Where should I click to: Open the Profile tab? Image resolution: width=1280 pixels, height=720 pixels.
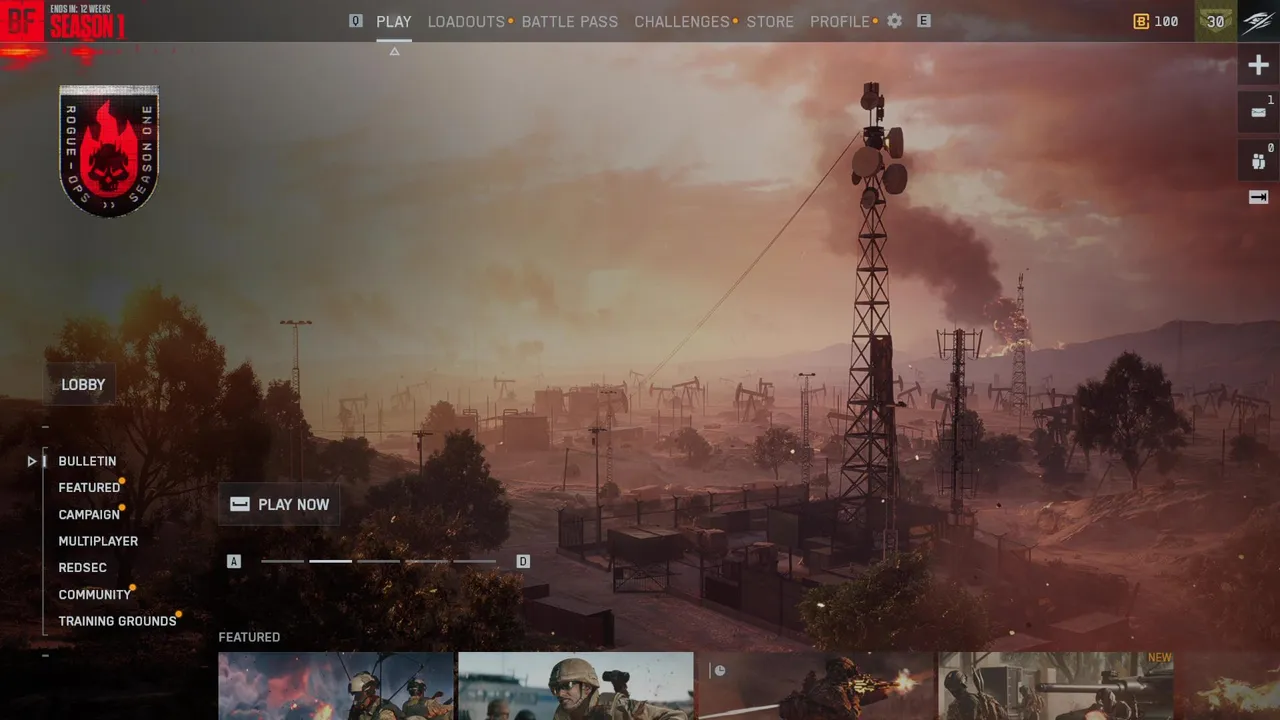pos(840,21)
